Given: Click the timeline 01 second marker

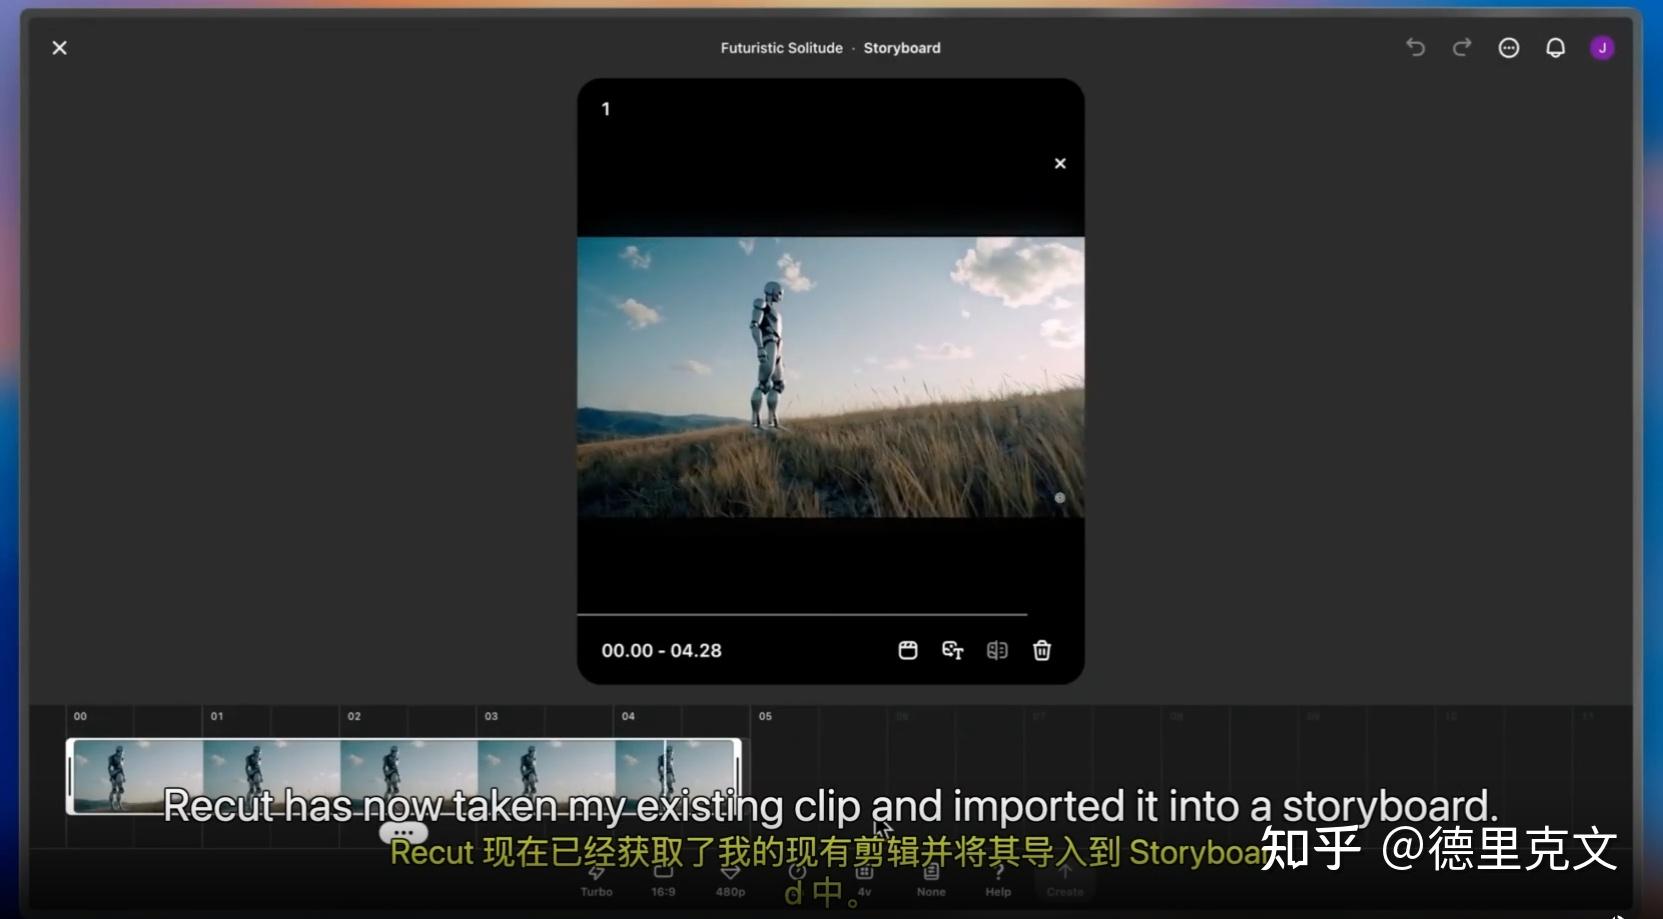Looking at the screenshot, I should [217, 716].
